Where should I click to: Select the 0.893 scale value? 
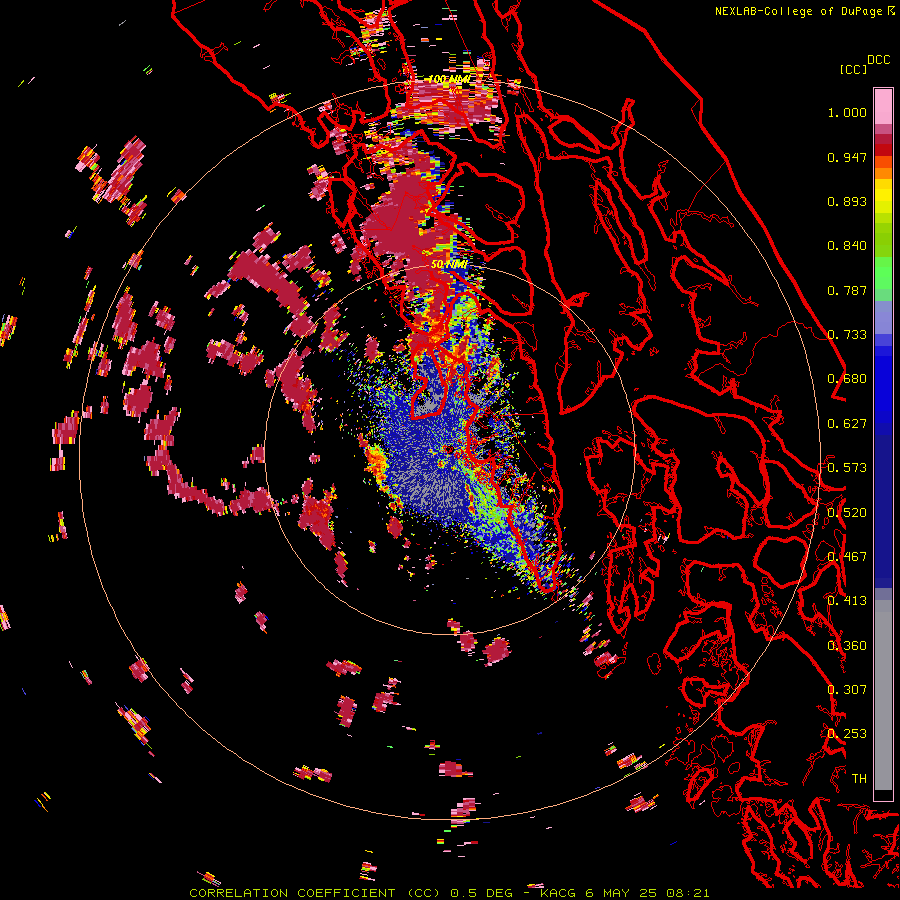tap(847, 201)
